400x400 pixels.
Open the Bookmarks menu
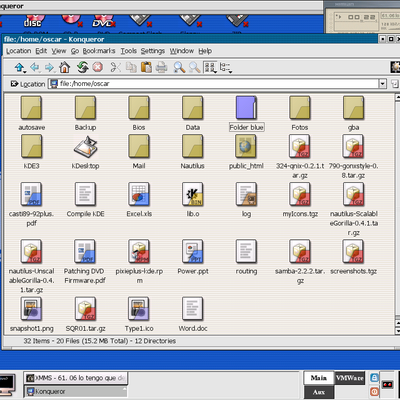(99, 51)
